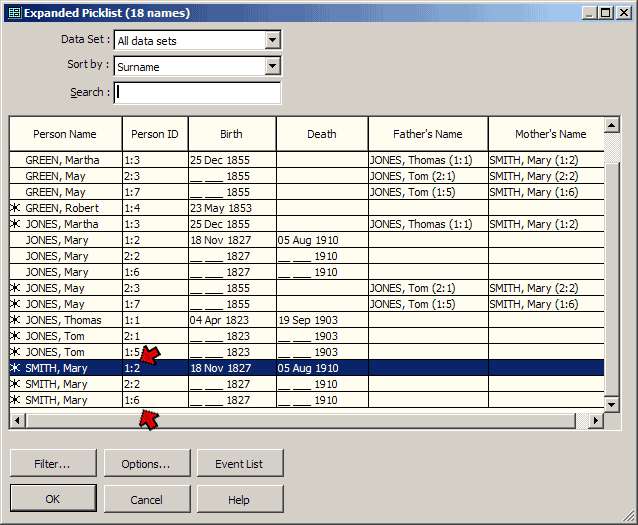
Task: Select the row GREEN, Martha
Action: click(x=307, y=160)
